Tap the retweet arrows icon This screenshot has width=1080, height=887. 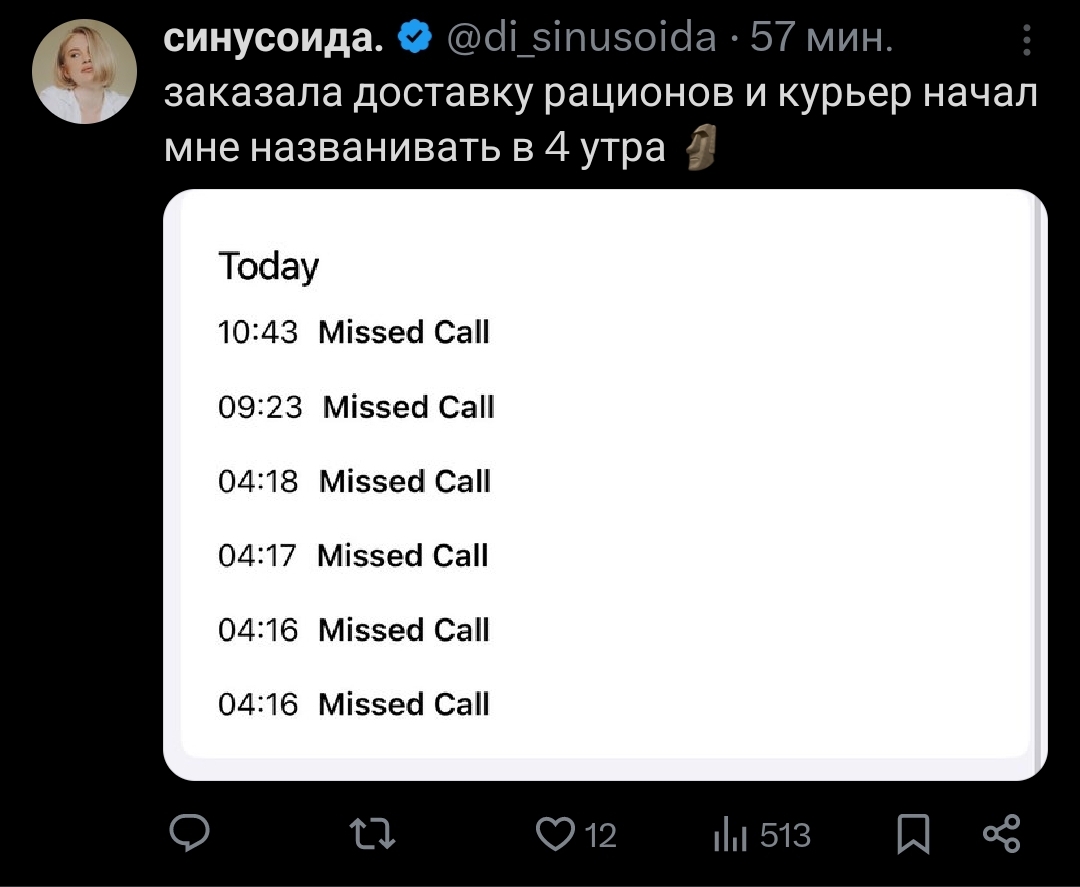pos(372,833)
